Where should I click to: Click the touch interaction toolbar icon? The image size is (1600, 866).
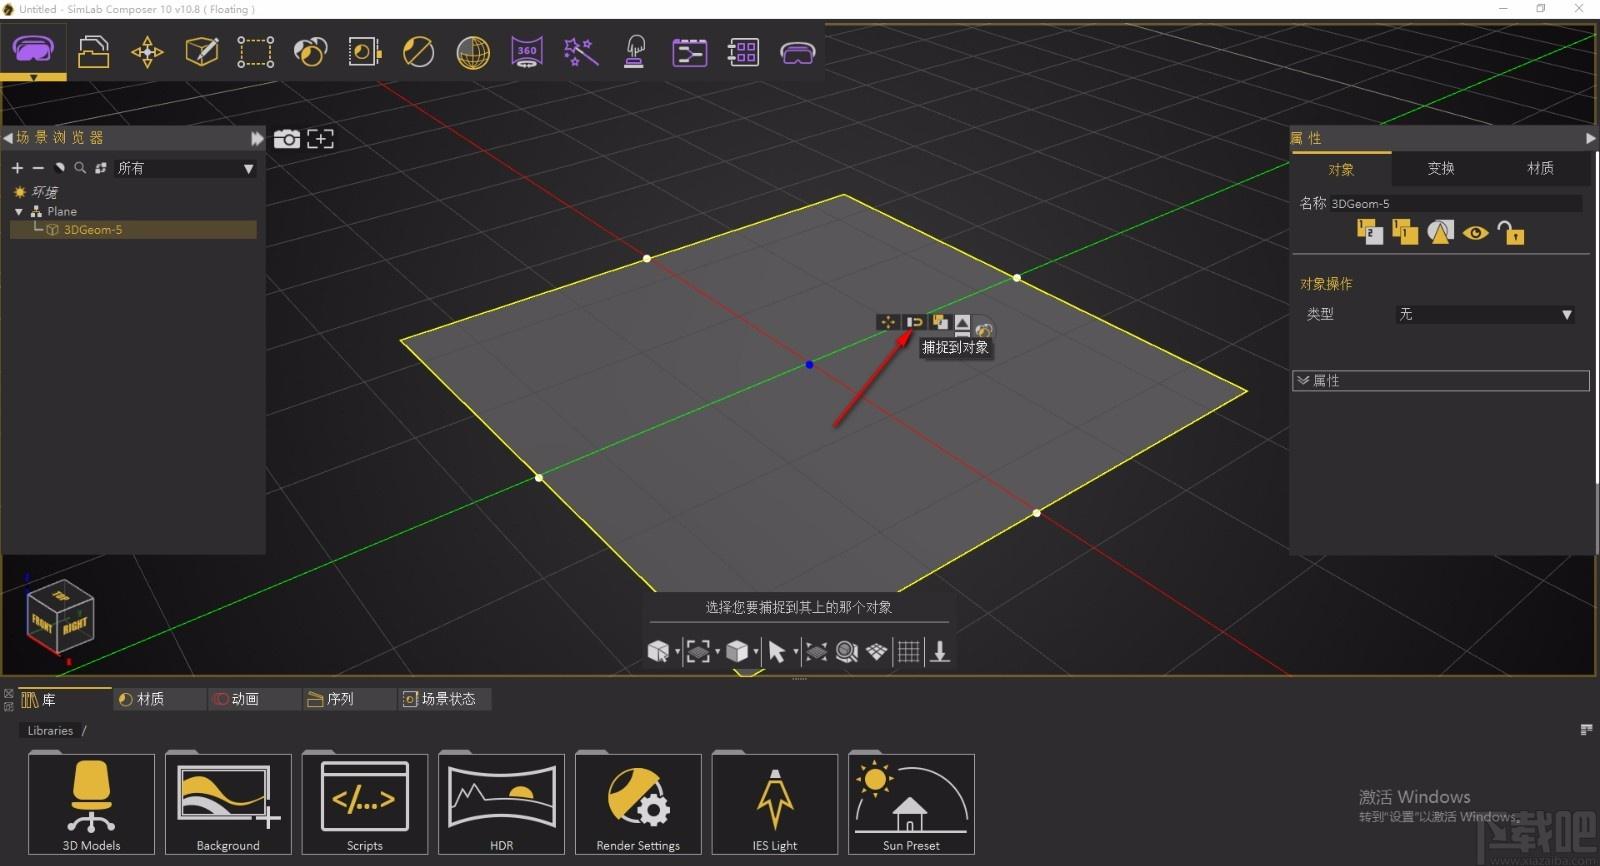click(634, 52)
